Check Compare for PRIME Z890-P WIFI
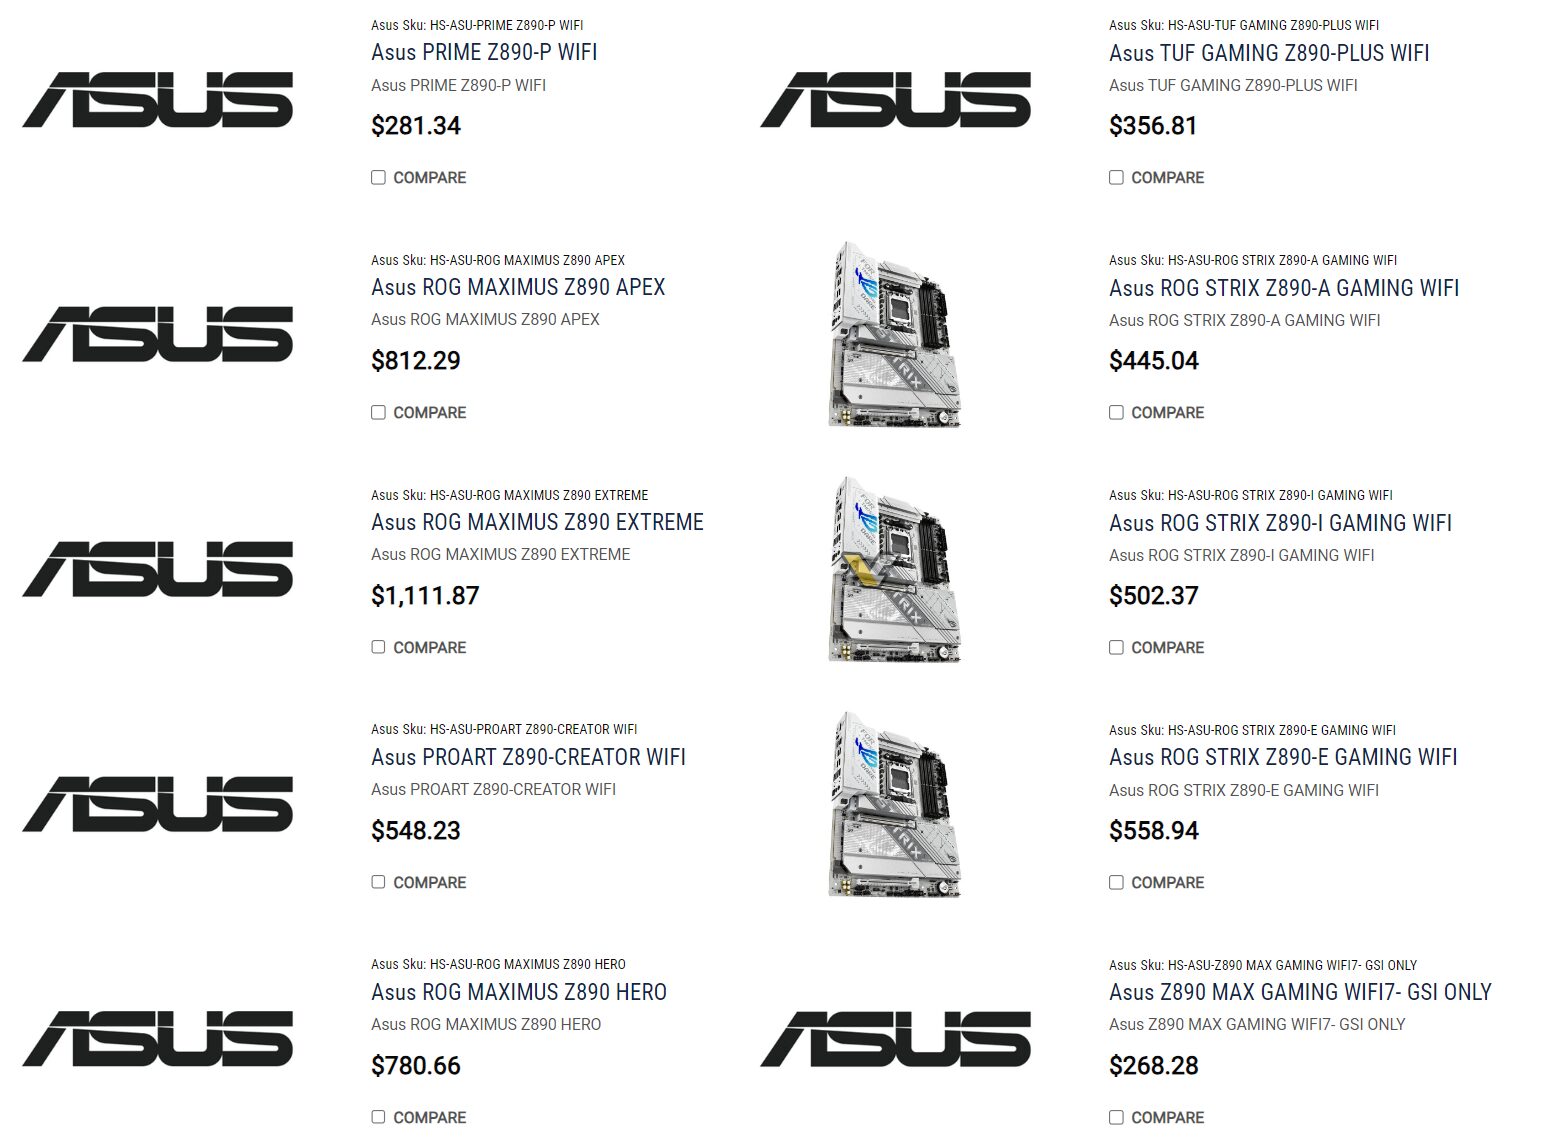This screenshot has width=1554, height=1148. pos(378,177)
